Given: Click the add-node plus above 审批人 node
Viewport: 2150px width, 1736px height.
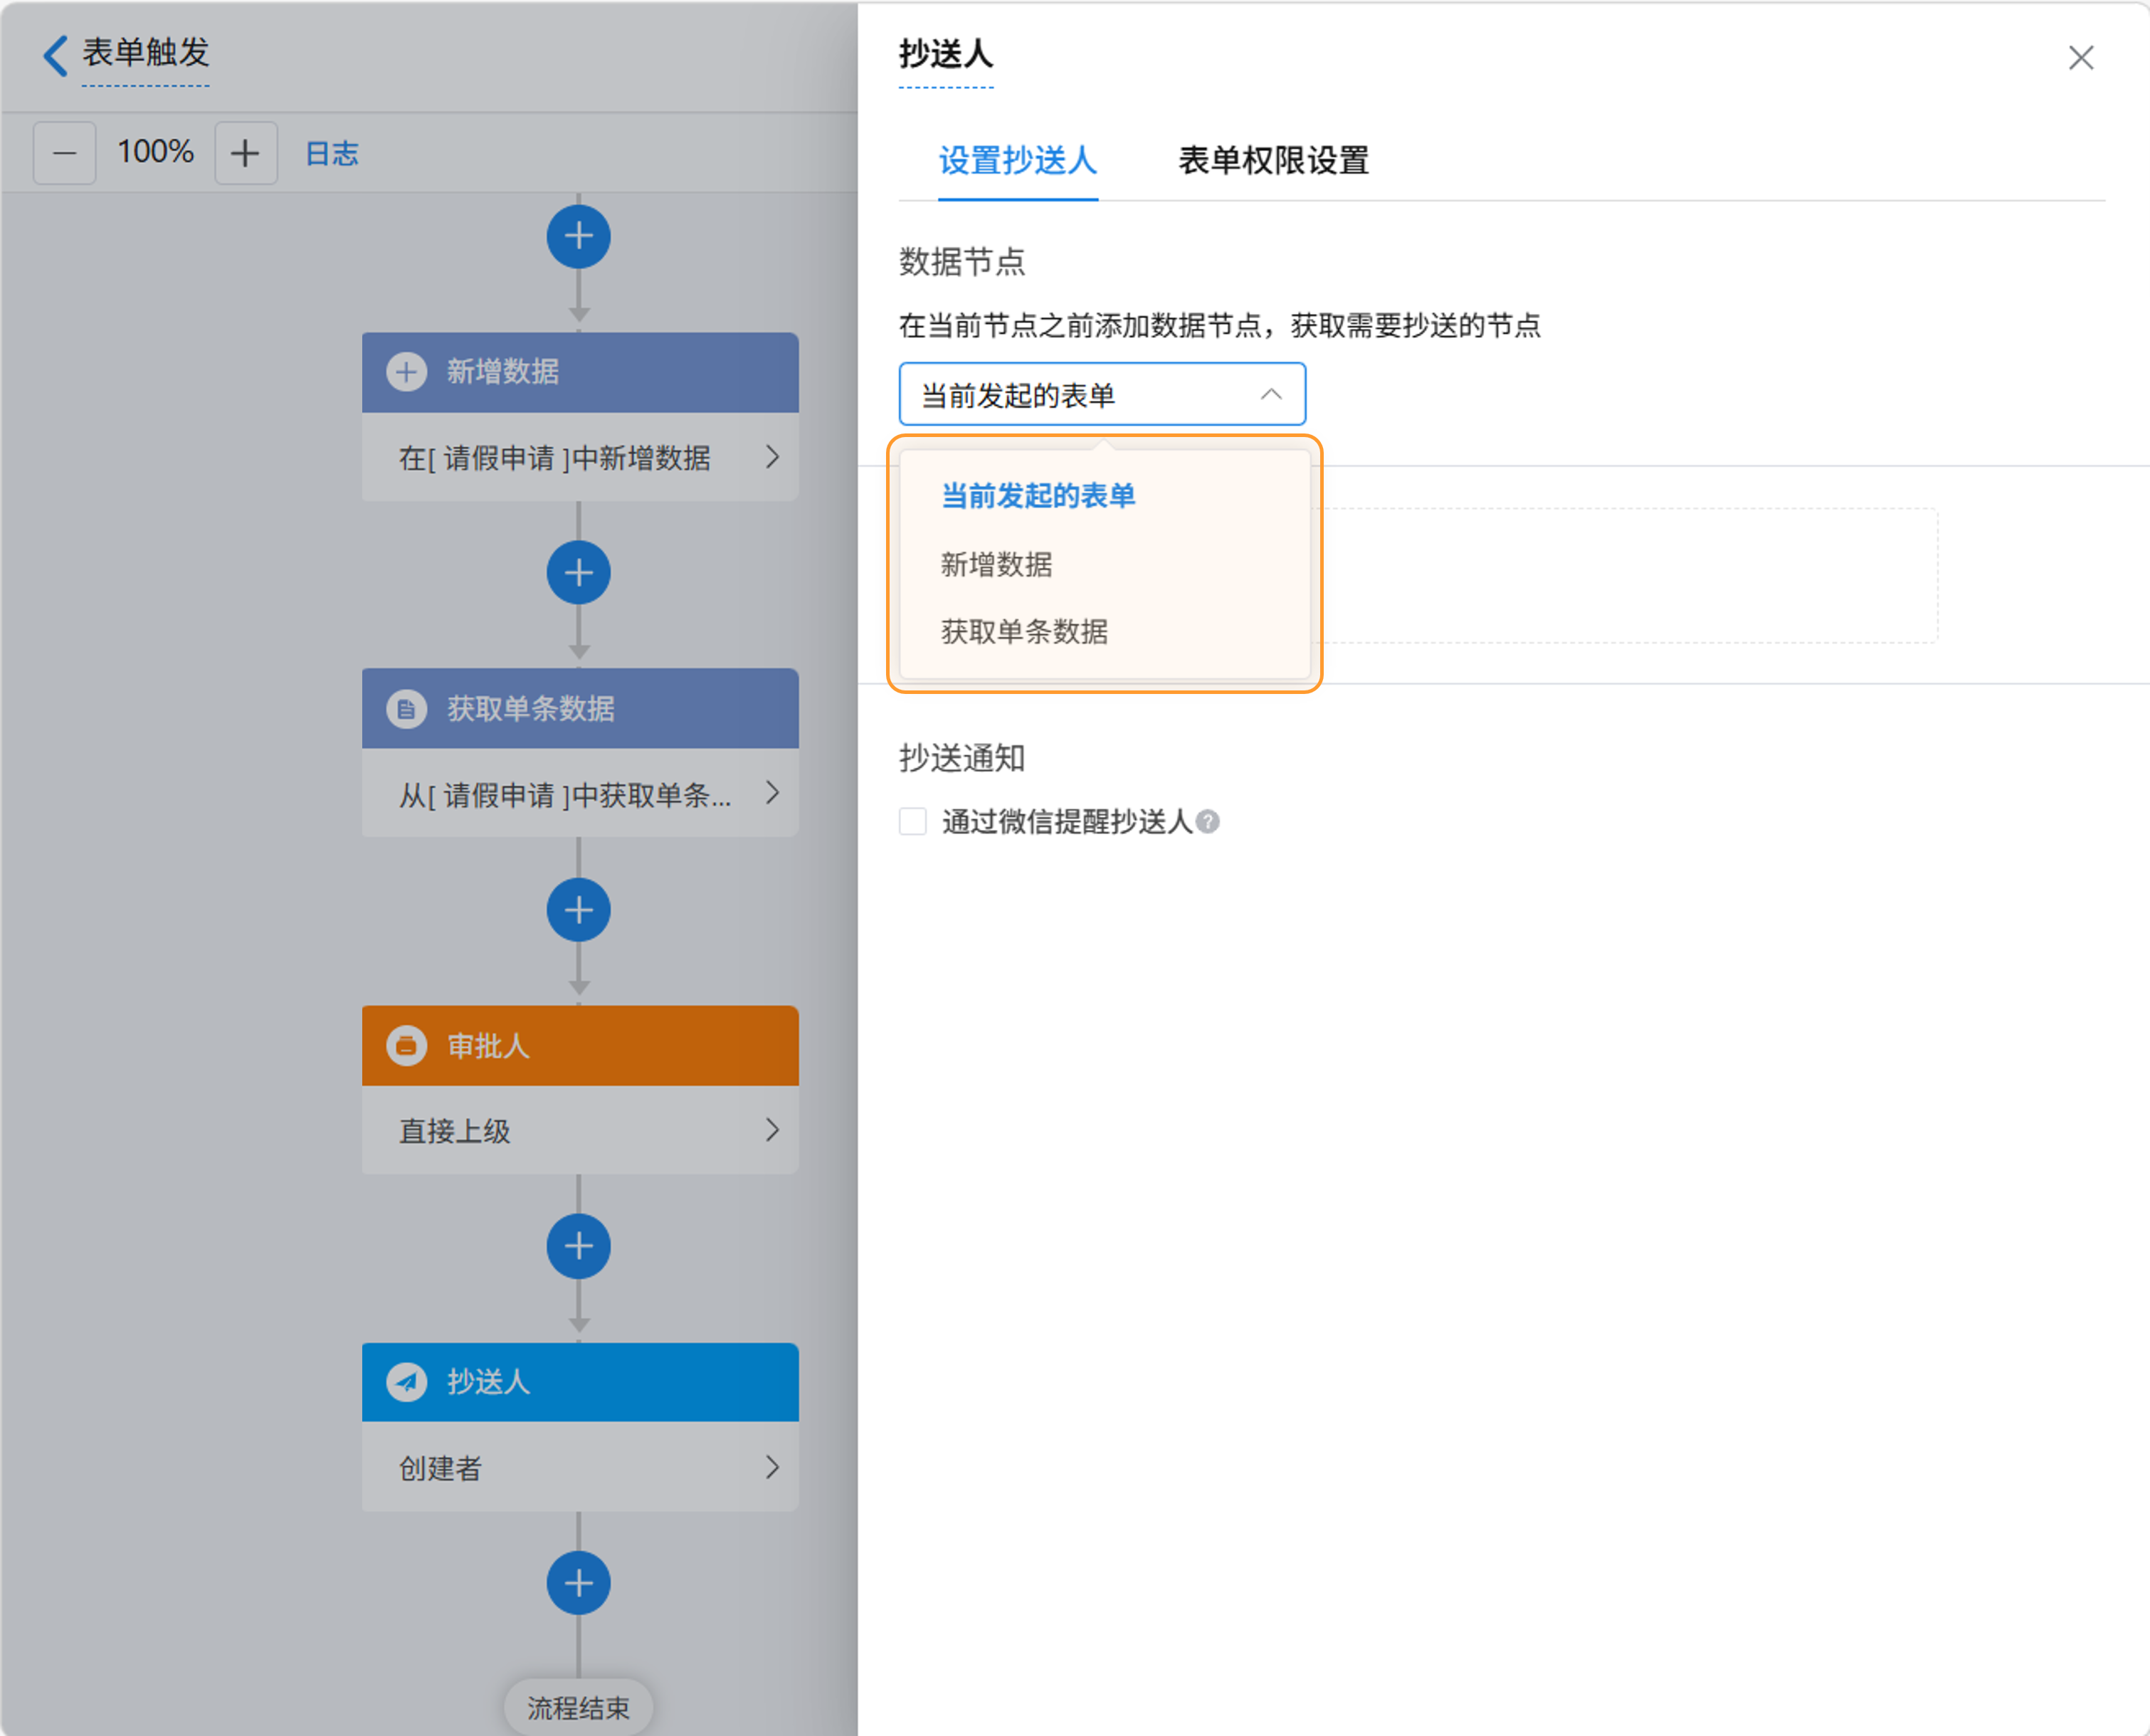Looking at the screenshot, I should click(578, 910).
